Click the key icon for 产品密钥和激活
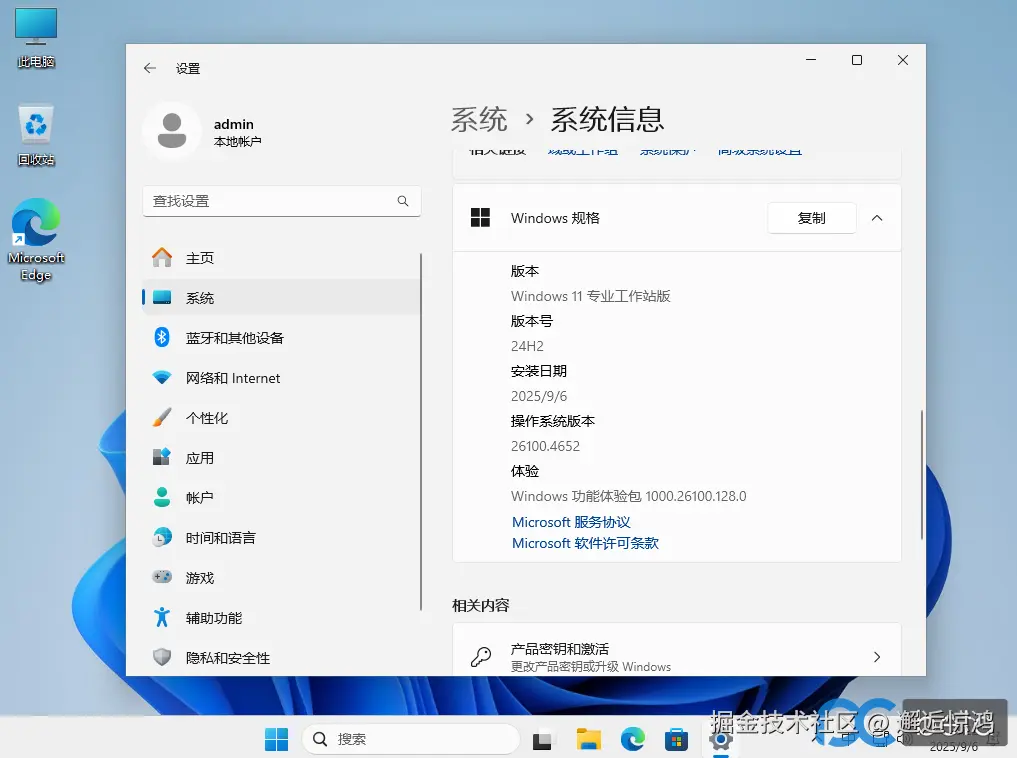This screenshot has height=758, width=1017. (x=481, y=657)
